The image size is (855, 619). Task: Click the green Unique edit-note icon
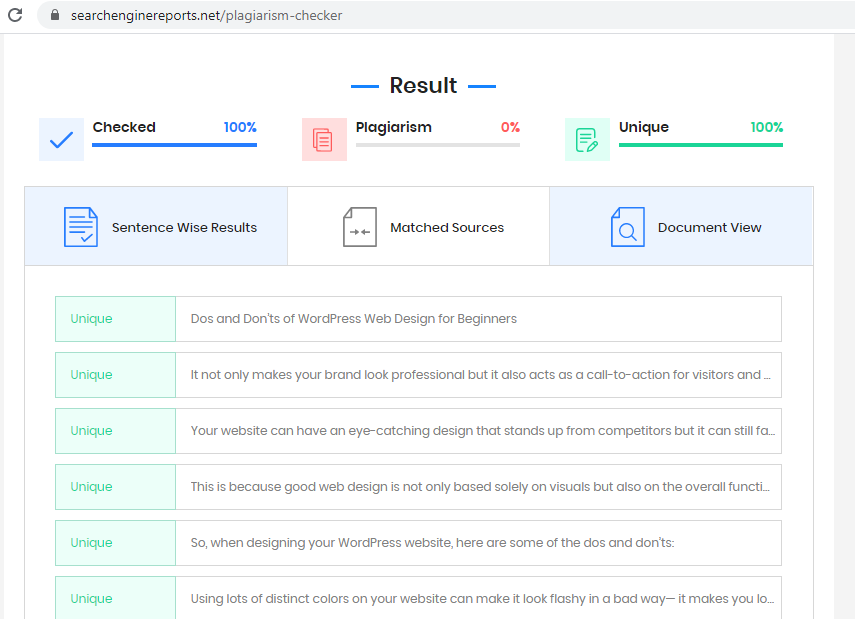(587, 140)
